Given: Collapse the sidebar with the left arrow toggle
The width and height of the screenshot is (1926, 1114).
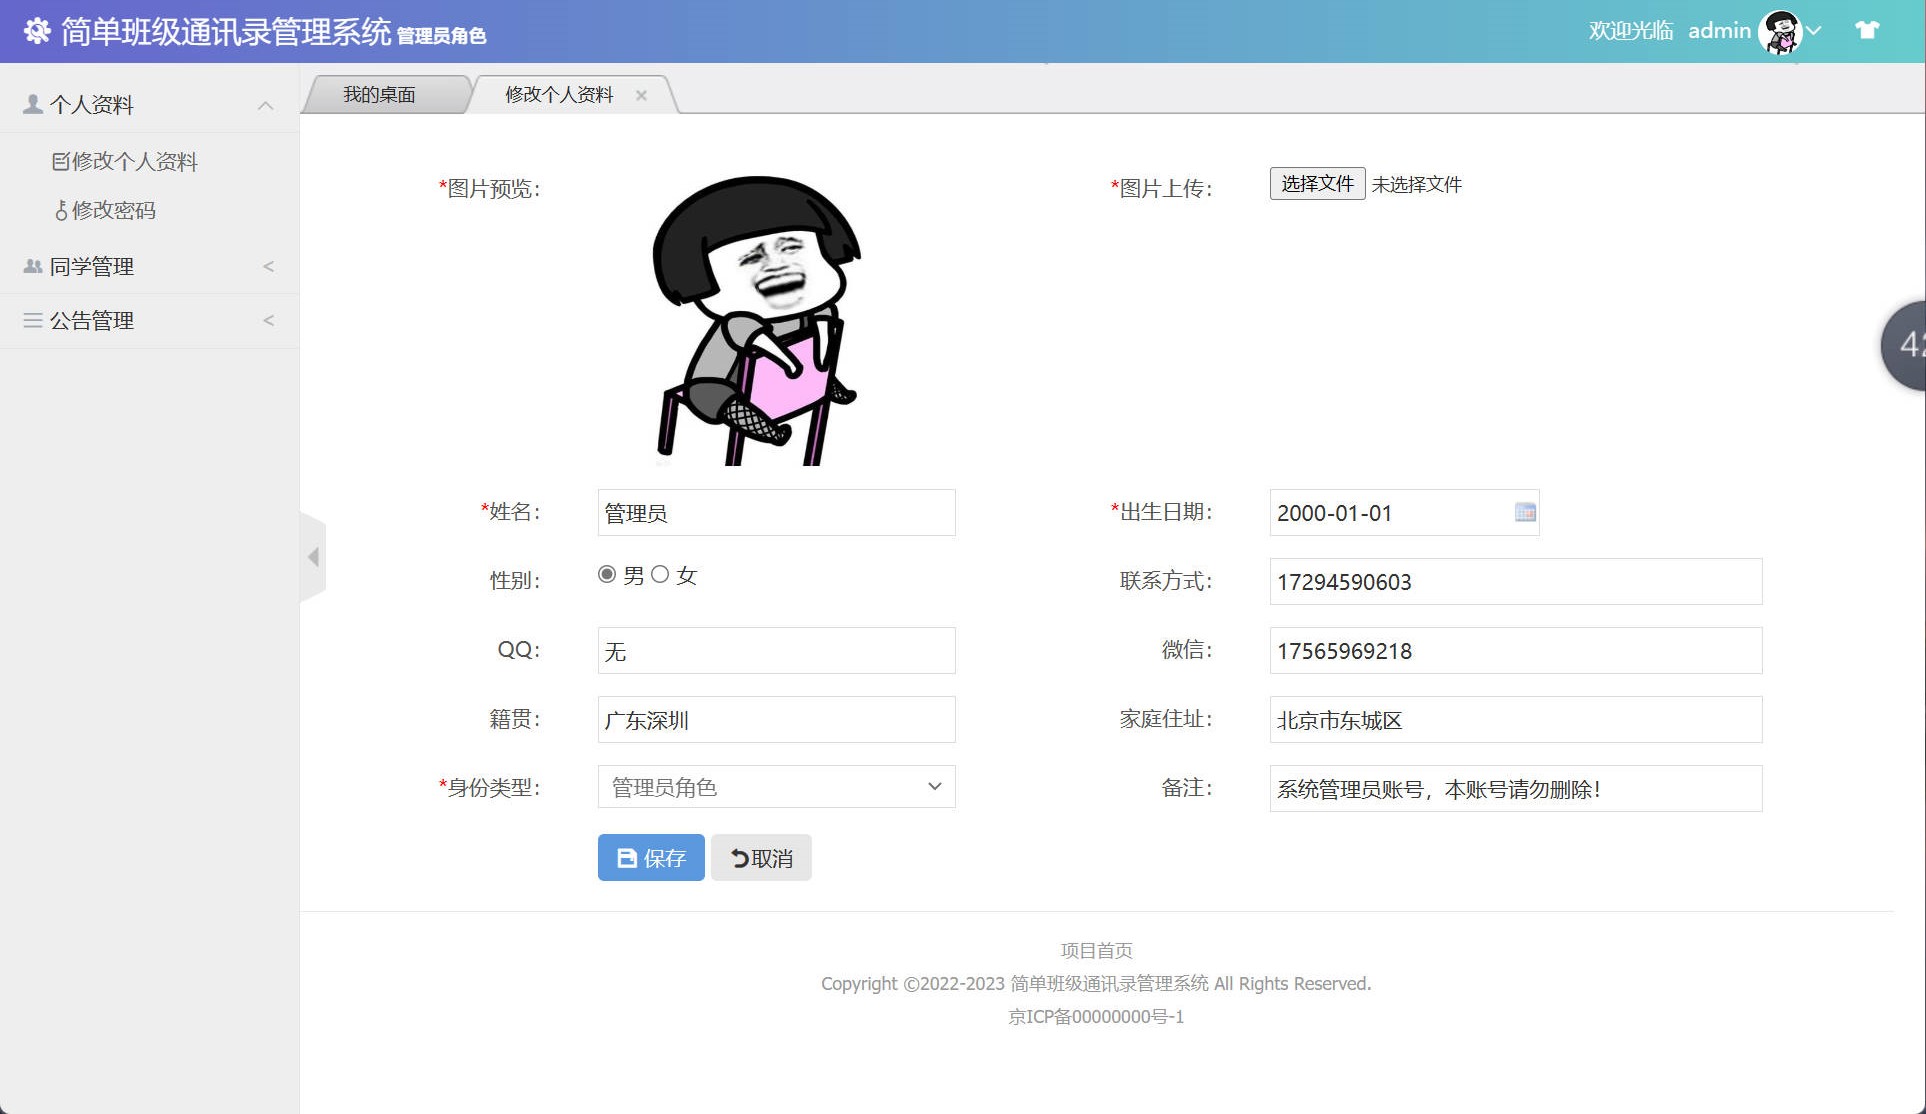Looking at the screenshot, I should coord(313,557).
